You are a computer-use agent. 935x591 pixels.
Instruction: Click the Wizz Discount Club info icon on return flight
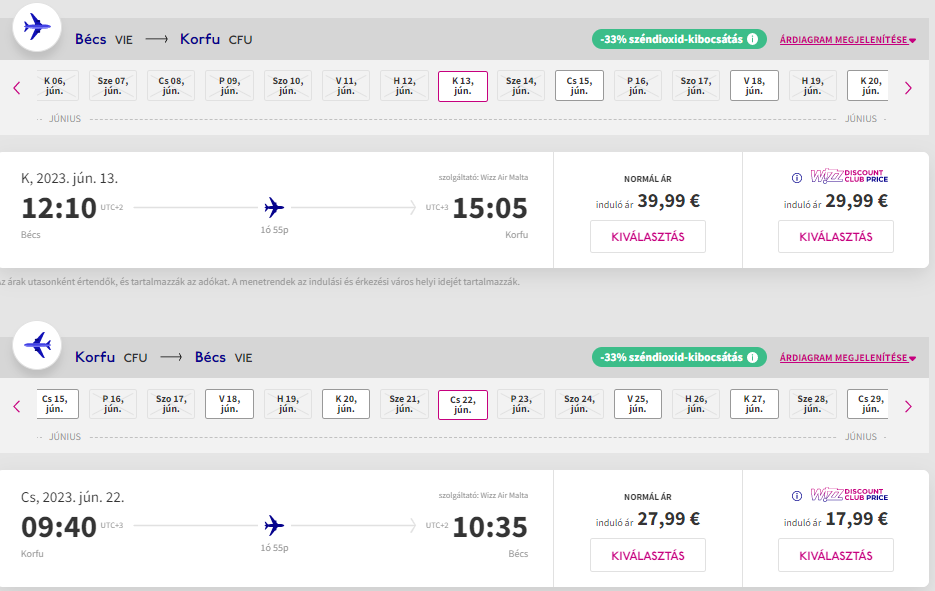[x=797, y=495]
